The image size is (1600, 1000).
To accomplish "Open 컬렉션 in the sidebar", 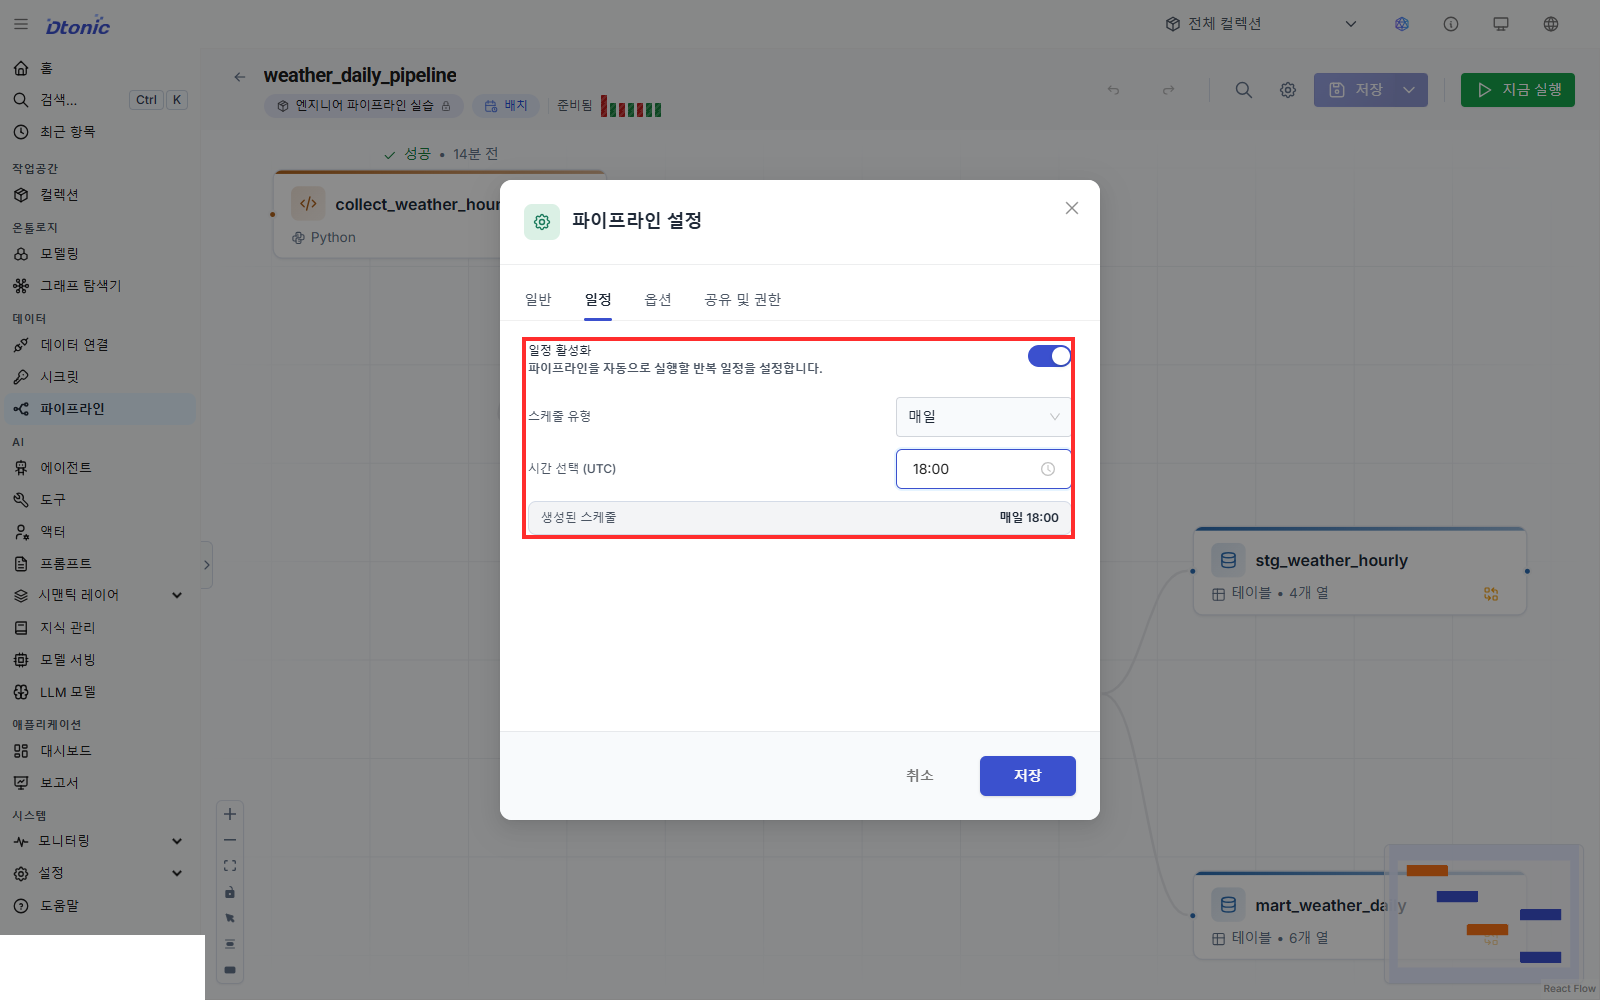I will [100, 195].
